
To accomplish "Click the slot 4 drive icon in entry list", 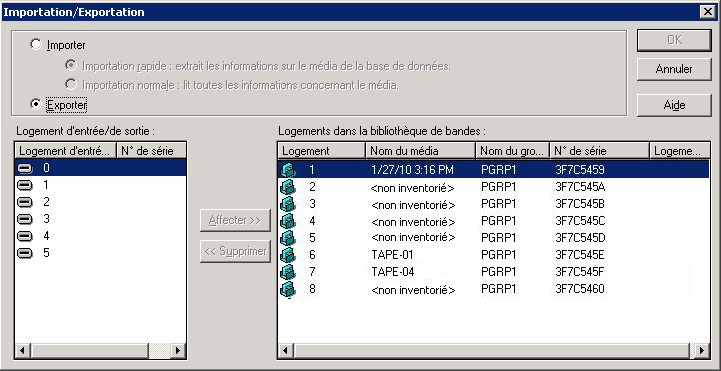I will tap(25, 237).
